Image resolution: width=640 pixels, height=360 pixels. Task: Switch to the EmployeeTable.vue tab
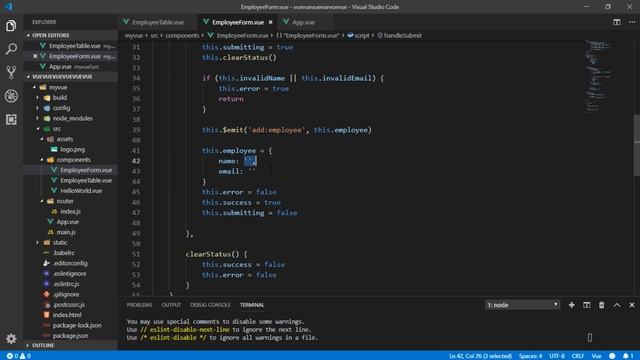(x=158, y=22)
